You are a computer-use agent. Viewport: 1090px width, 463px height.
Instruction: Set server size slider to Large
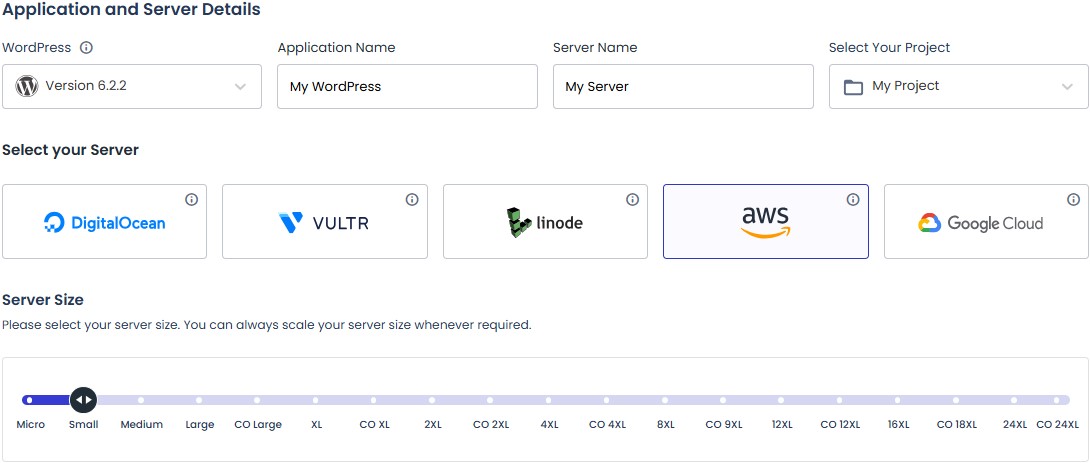[199, 400]
